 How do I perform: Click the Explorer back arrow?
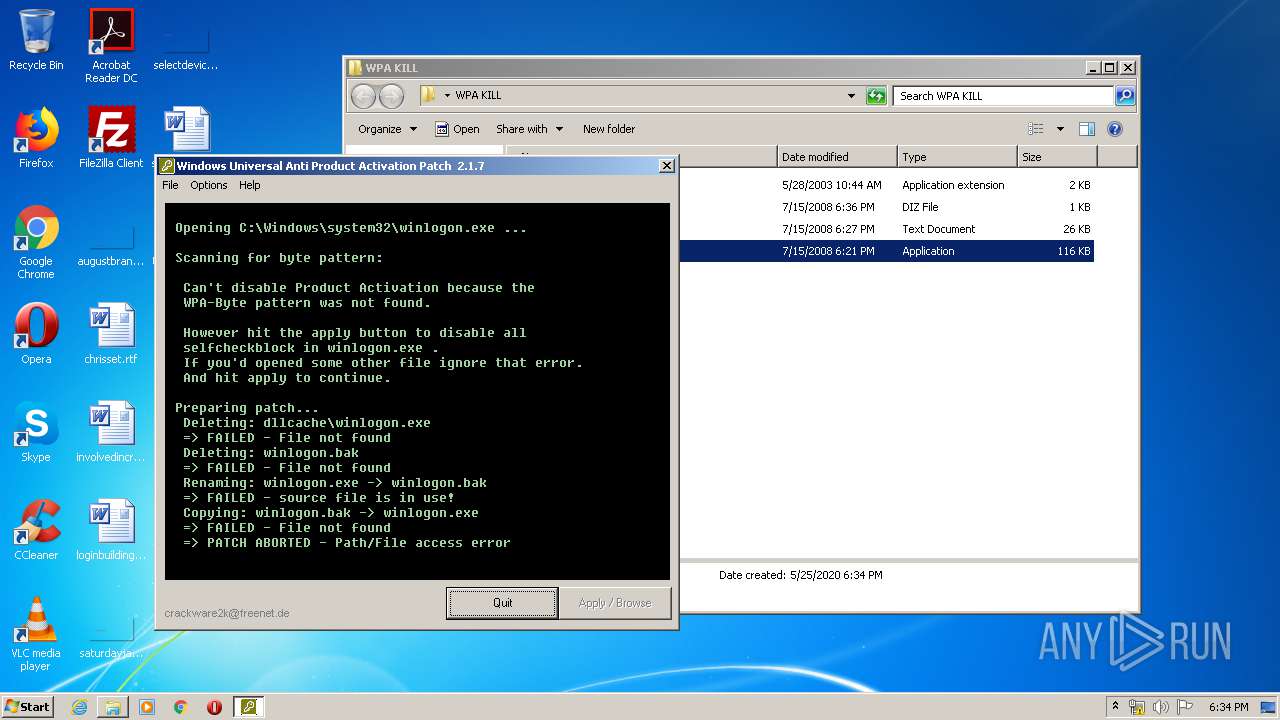[363, 96]
